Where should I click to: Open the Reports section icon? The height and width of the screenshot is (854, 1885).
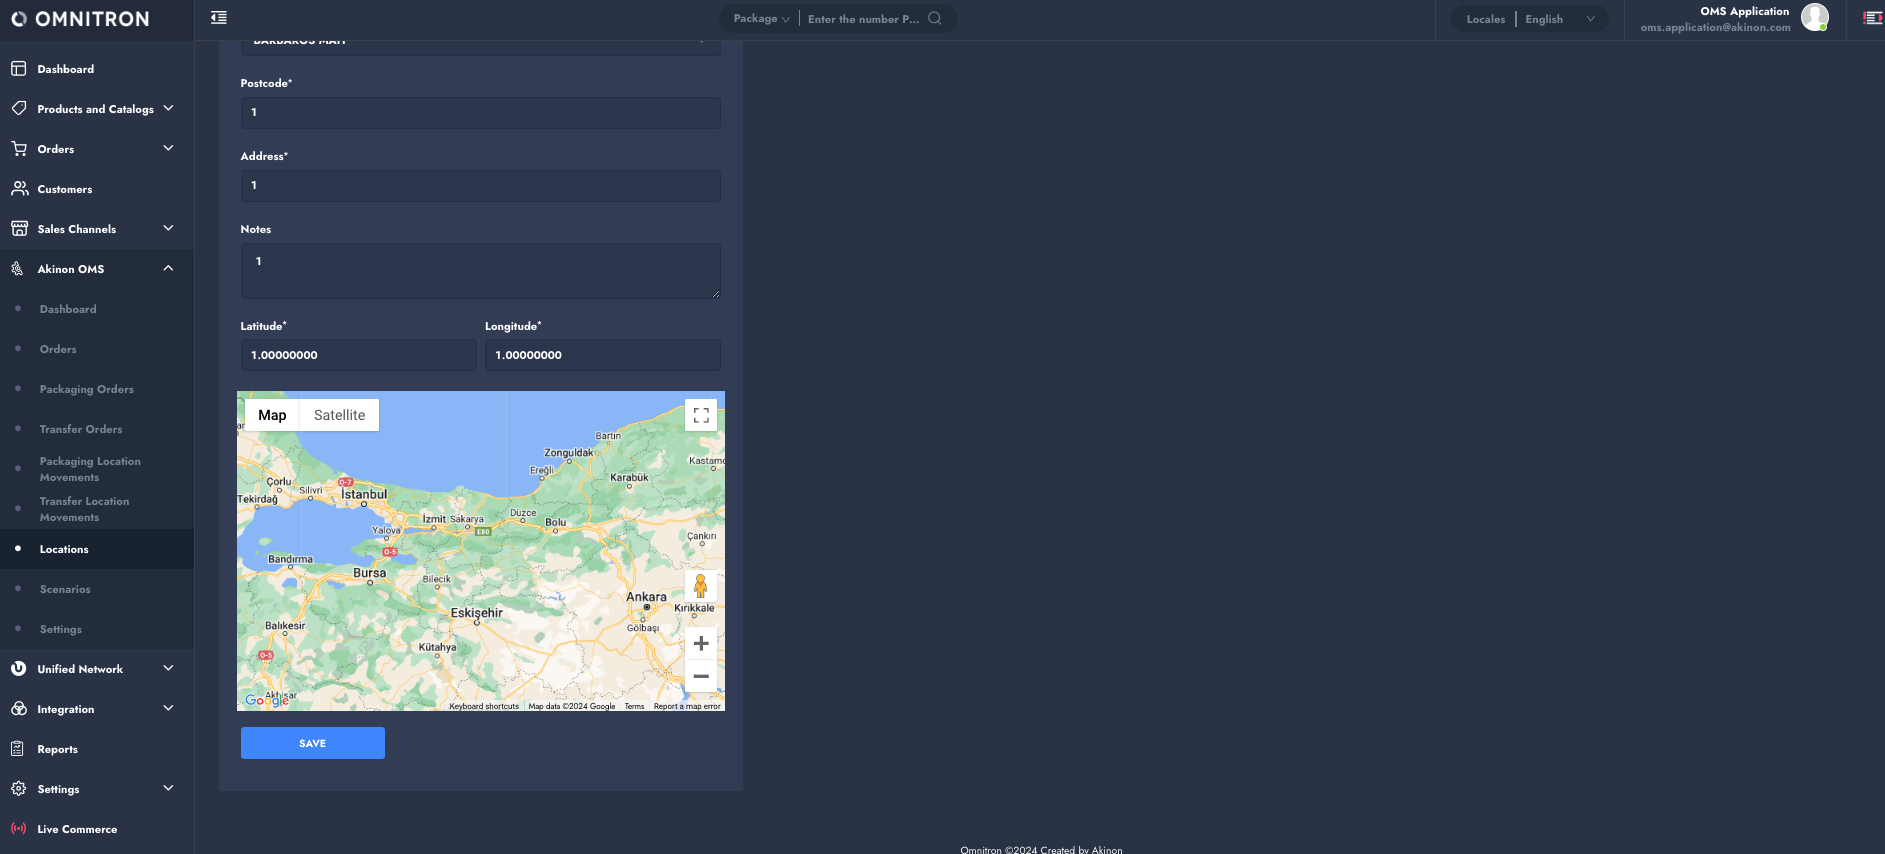point(18,749)
